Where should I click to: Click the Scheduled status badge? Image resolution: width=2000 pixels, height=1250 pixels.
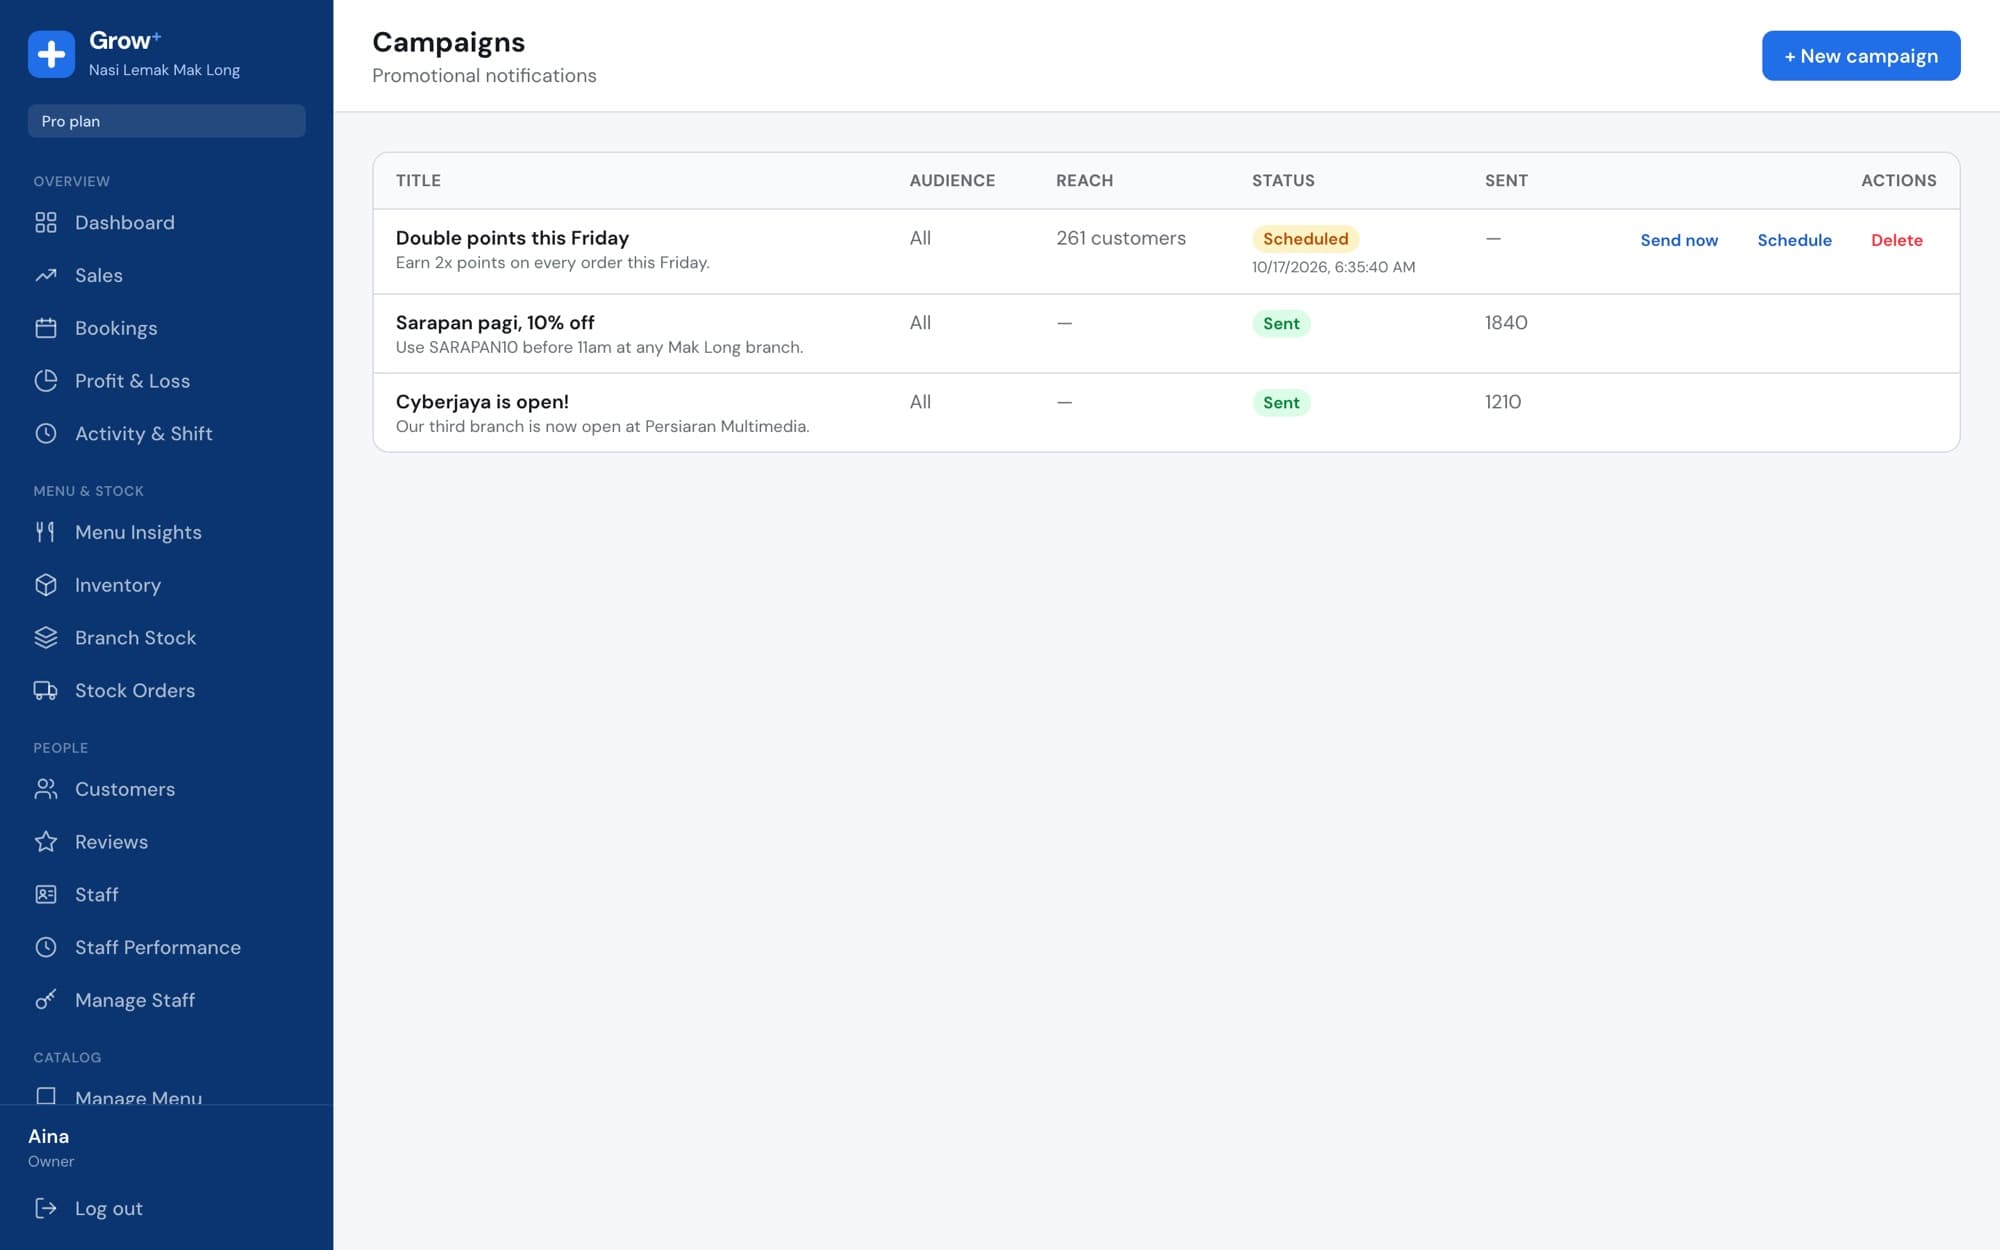coord(1305,238)
